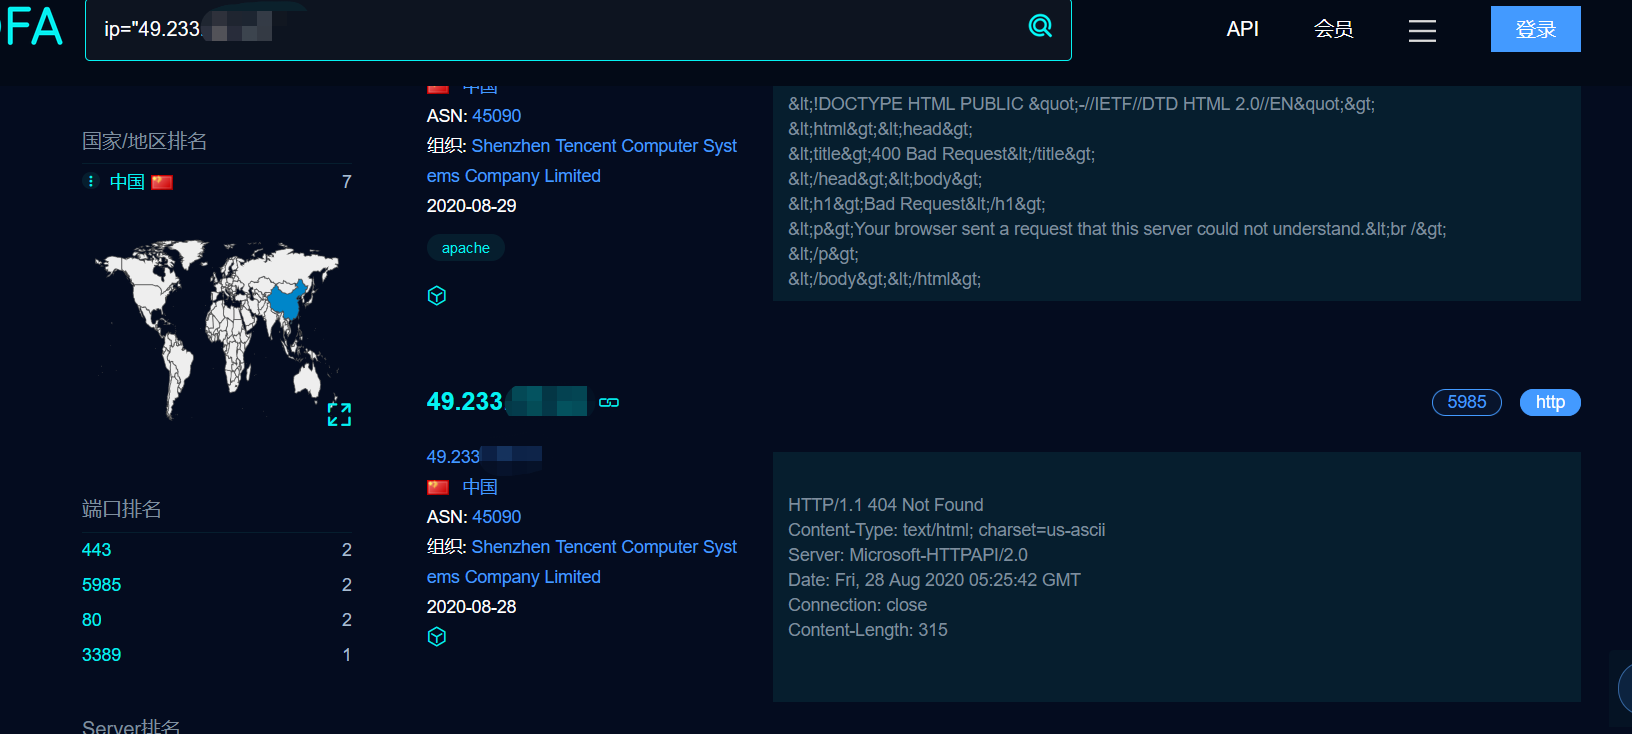Click the http protocol badge

point(1550,402)
